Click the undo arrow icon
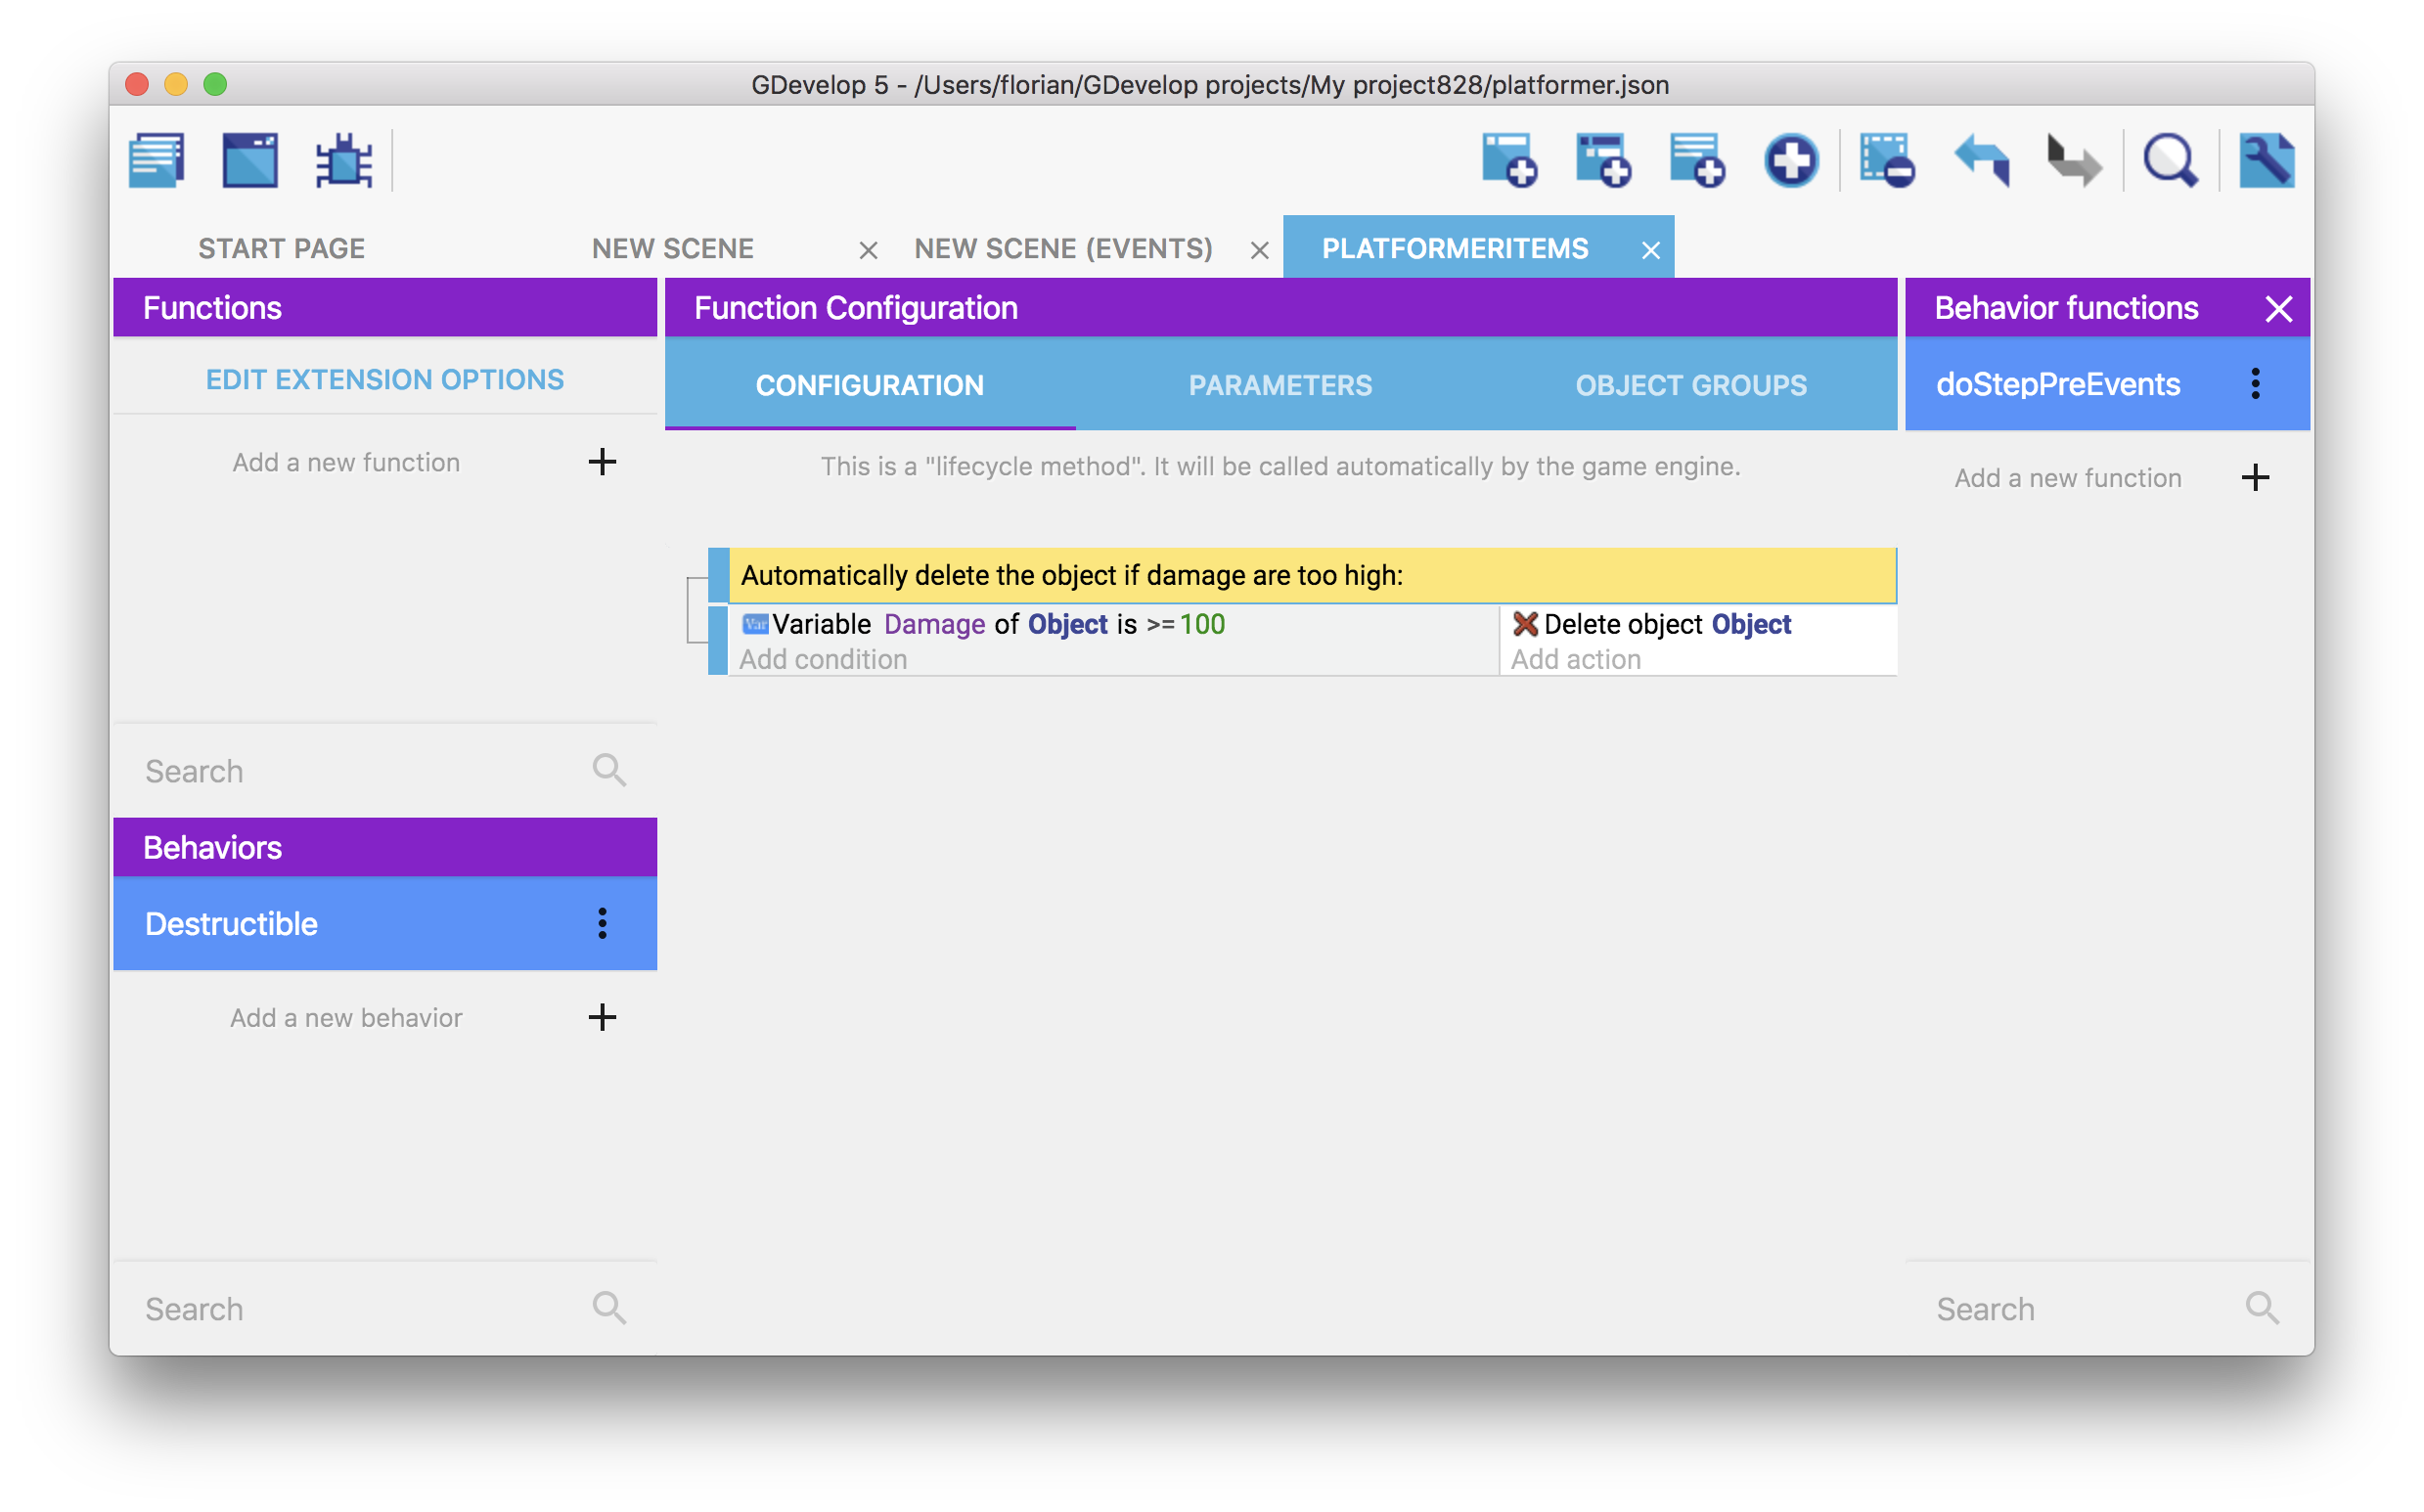The height and width of the screenshot is (1512, 2424). [x=1982, y=160]
